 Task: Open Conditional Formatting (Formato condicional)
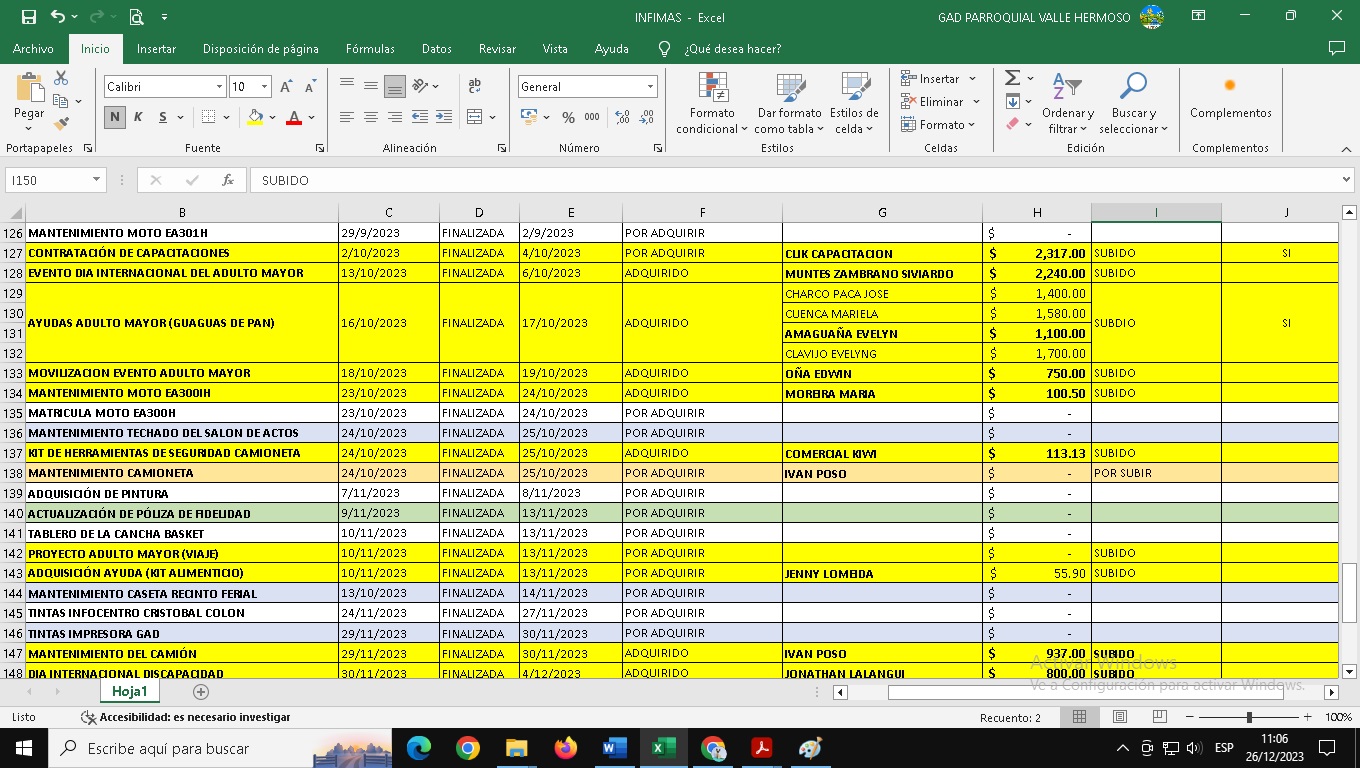coord(712,103)
